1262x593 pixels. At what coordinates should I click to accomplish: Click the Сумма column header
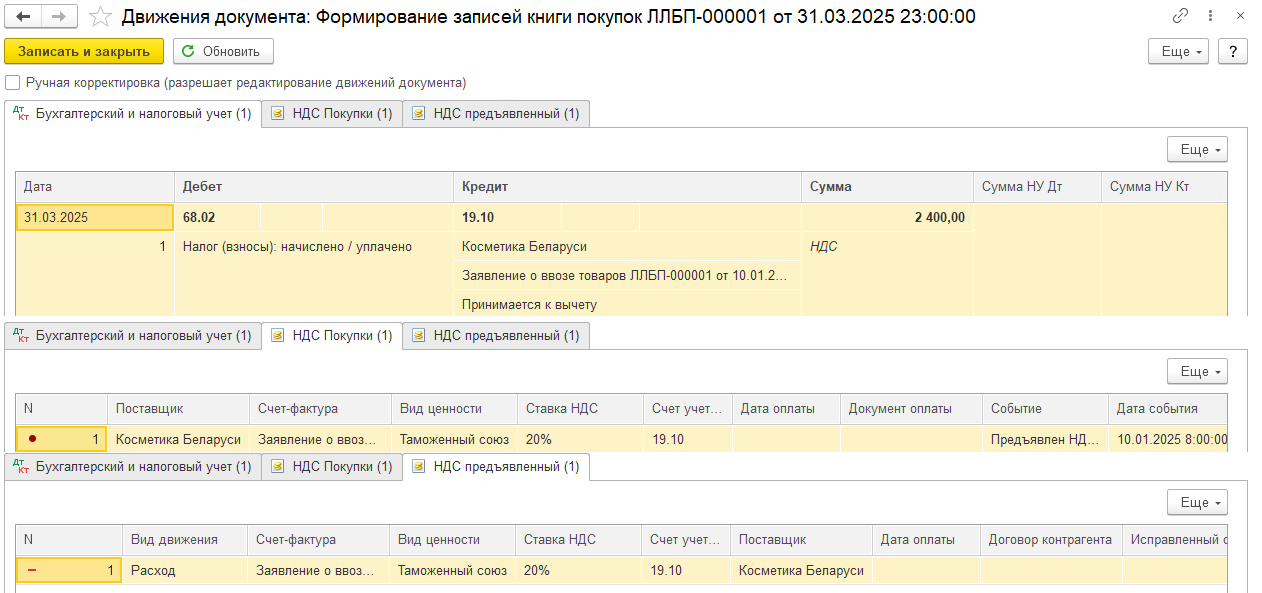click(887, 187)
